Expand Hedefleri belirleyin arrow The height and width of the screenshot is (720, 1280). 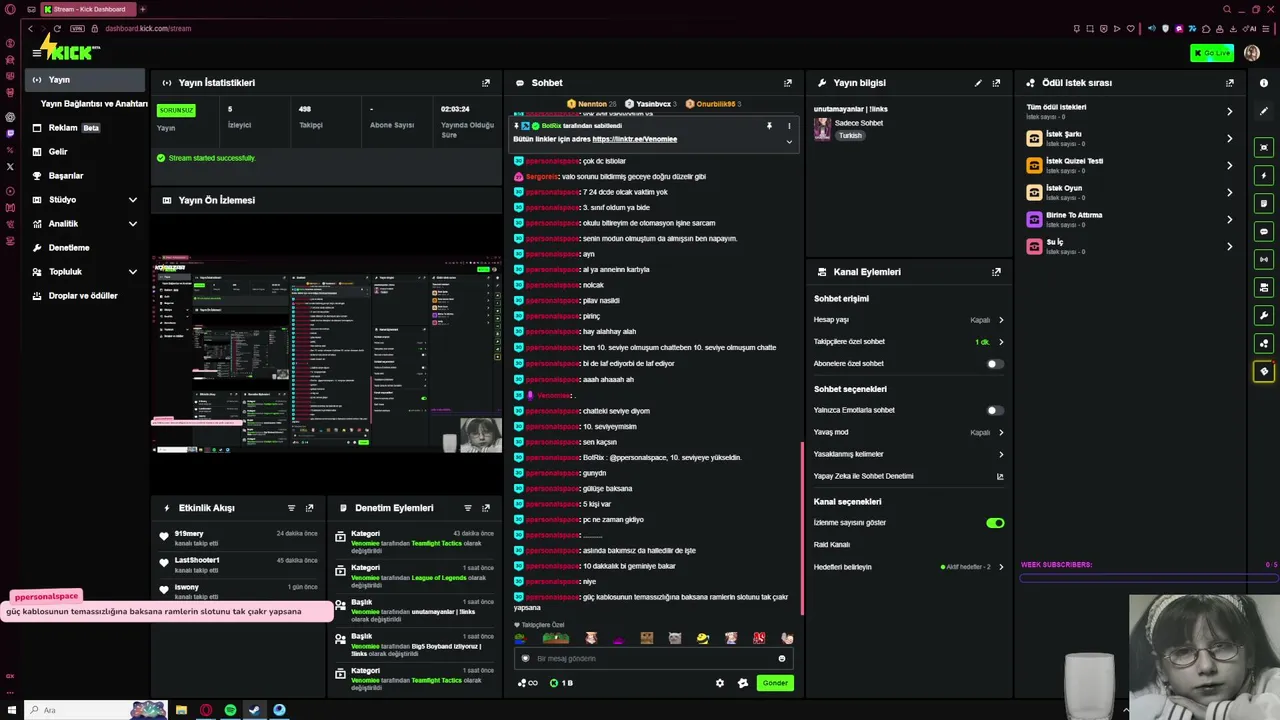(1001, 567)
